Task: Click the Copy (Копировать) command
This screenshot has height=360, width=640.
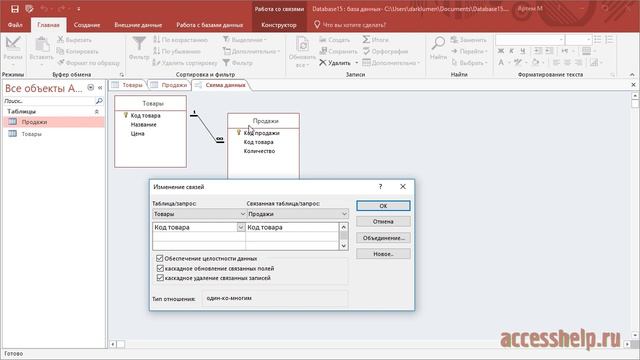Action: (77, 51)
